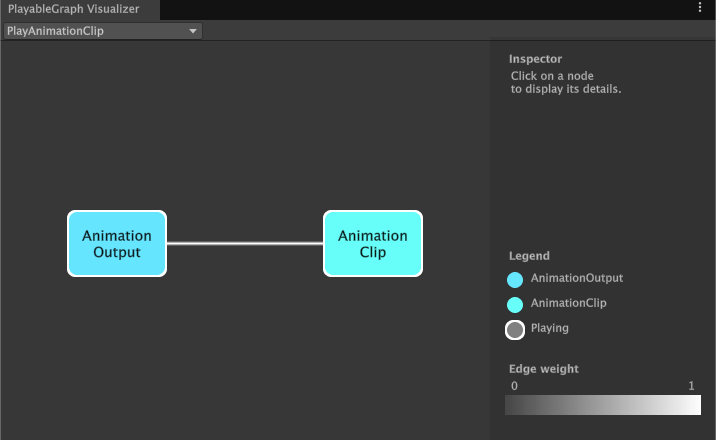This screenshot has height=440, width=716.
Task: Click the AnimationOutput legend label
Action: coord(577,278)
